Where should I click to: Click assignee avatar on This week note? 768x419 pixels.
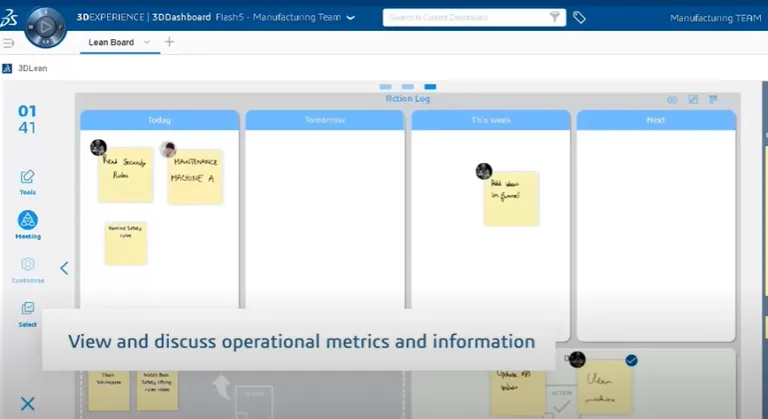pyautogui.click(x=484, y=171)
